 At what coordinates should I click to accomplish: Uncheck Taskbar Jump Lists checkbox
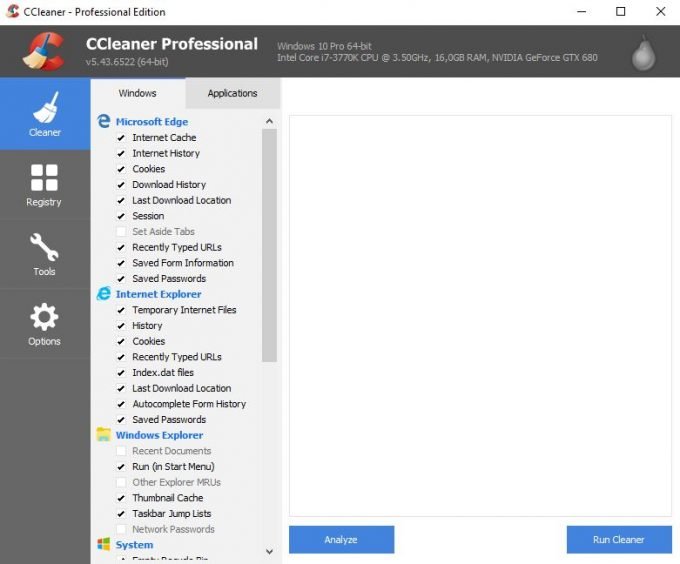pyautogui.click(x=121, y=514)
